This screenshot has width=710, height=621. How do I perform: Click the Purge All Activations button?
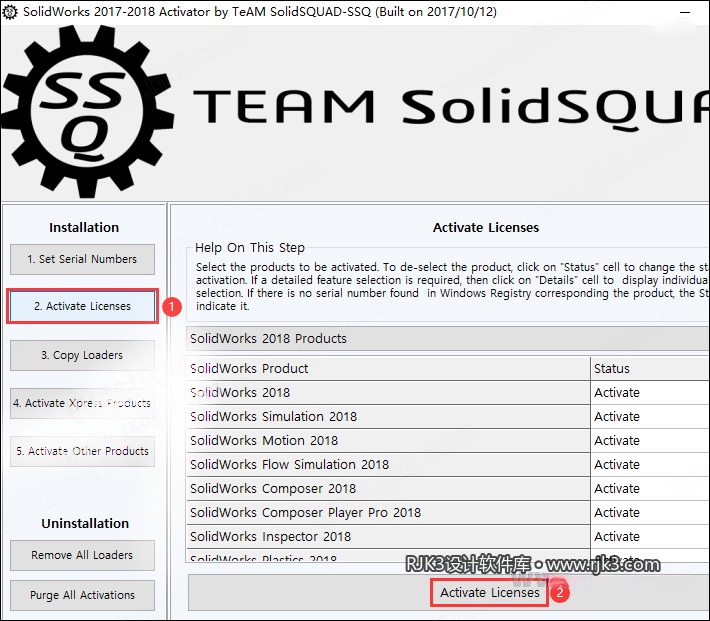(82, 595)
